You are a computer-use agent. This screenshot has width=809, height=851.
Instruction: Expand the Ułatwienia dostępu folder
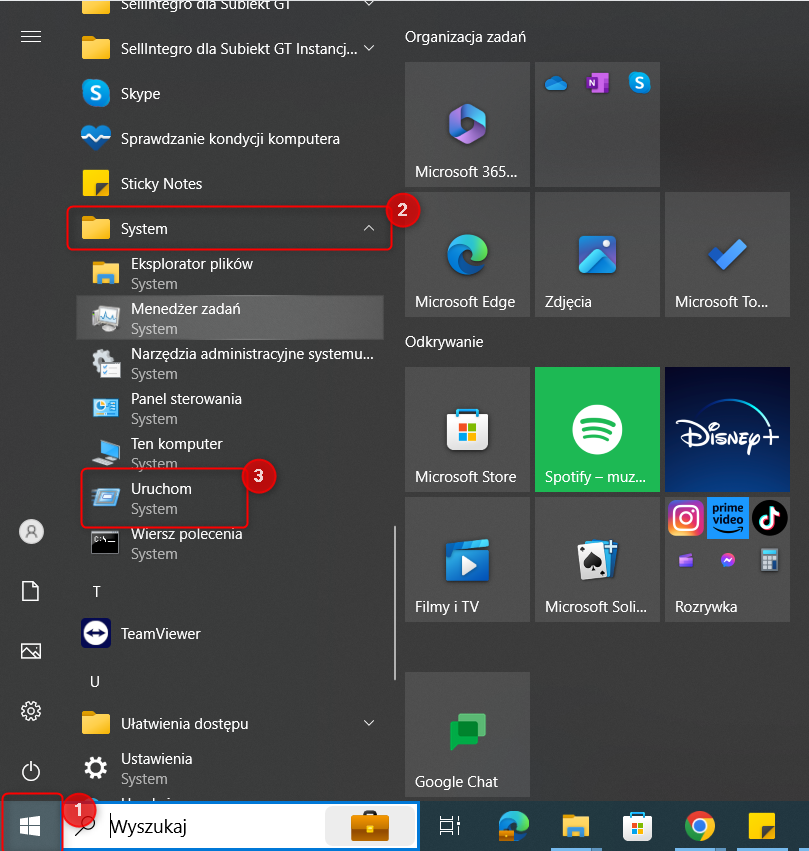pos(230,723)
